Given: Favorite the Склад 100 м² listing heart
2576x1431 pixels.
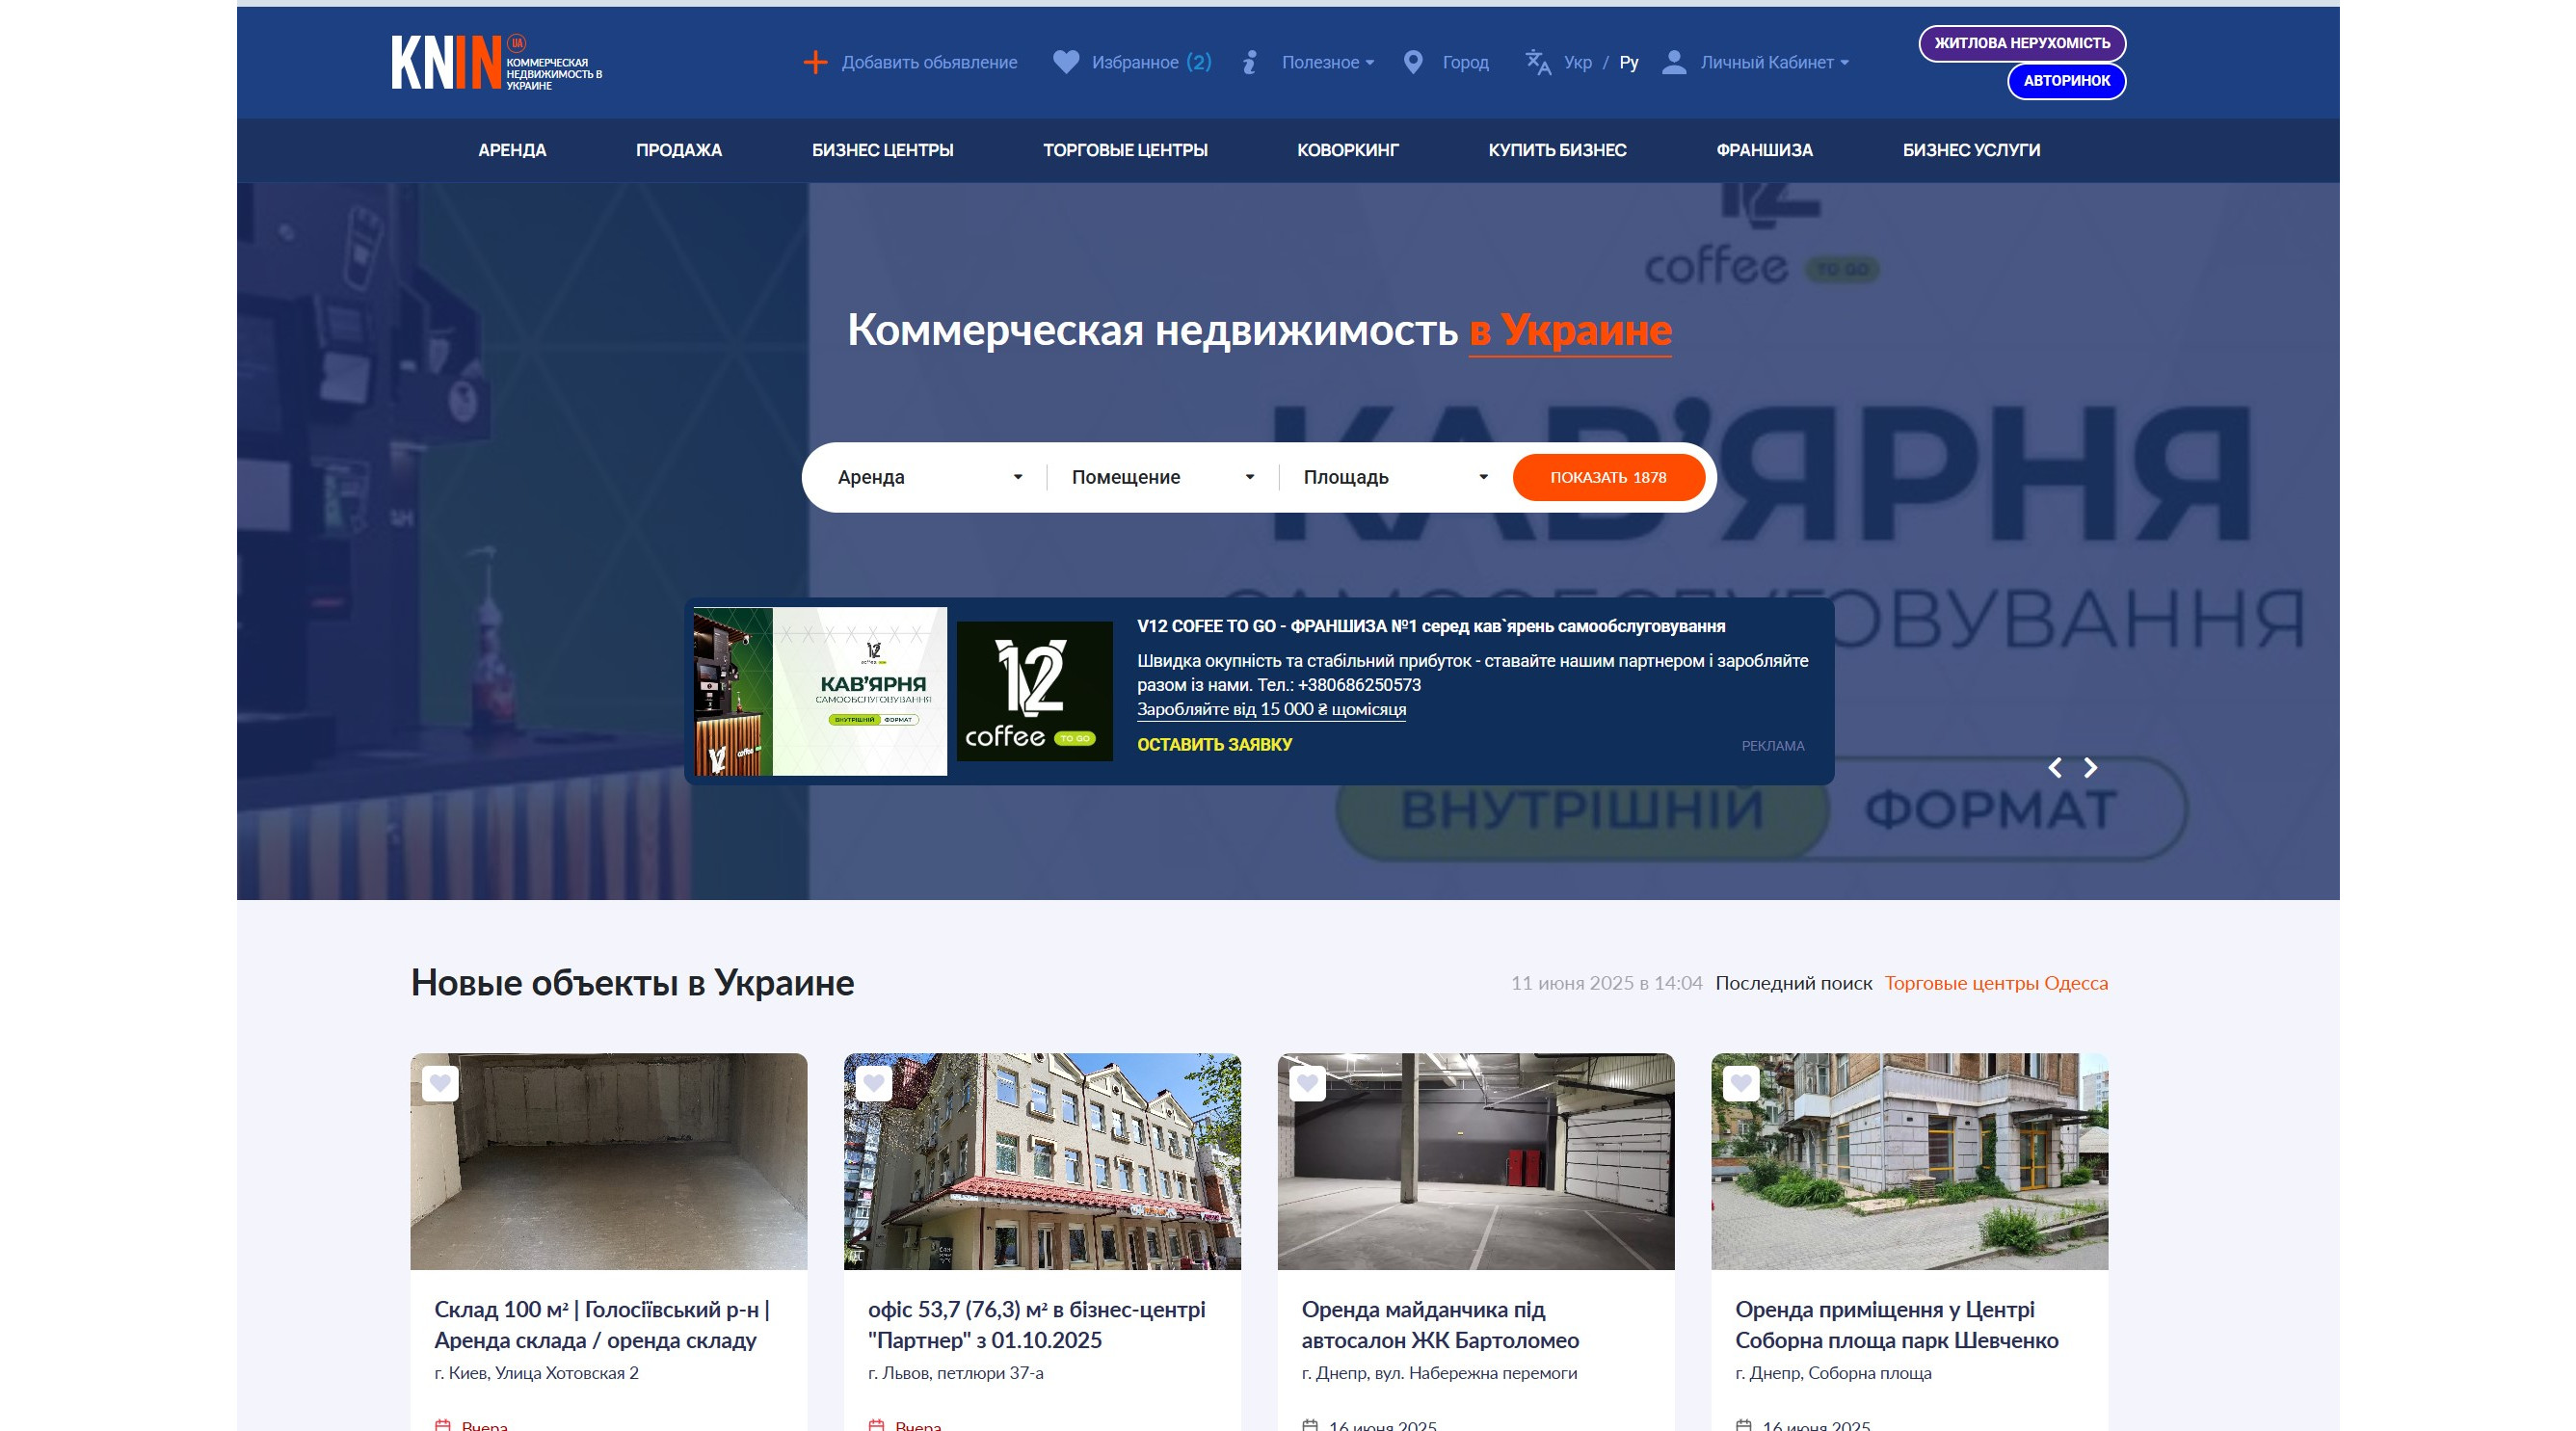Looking at the screenshot, I should pos(440,1083).
